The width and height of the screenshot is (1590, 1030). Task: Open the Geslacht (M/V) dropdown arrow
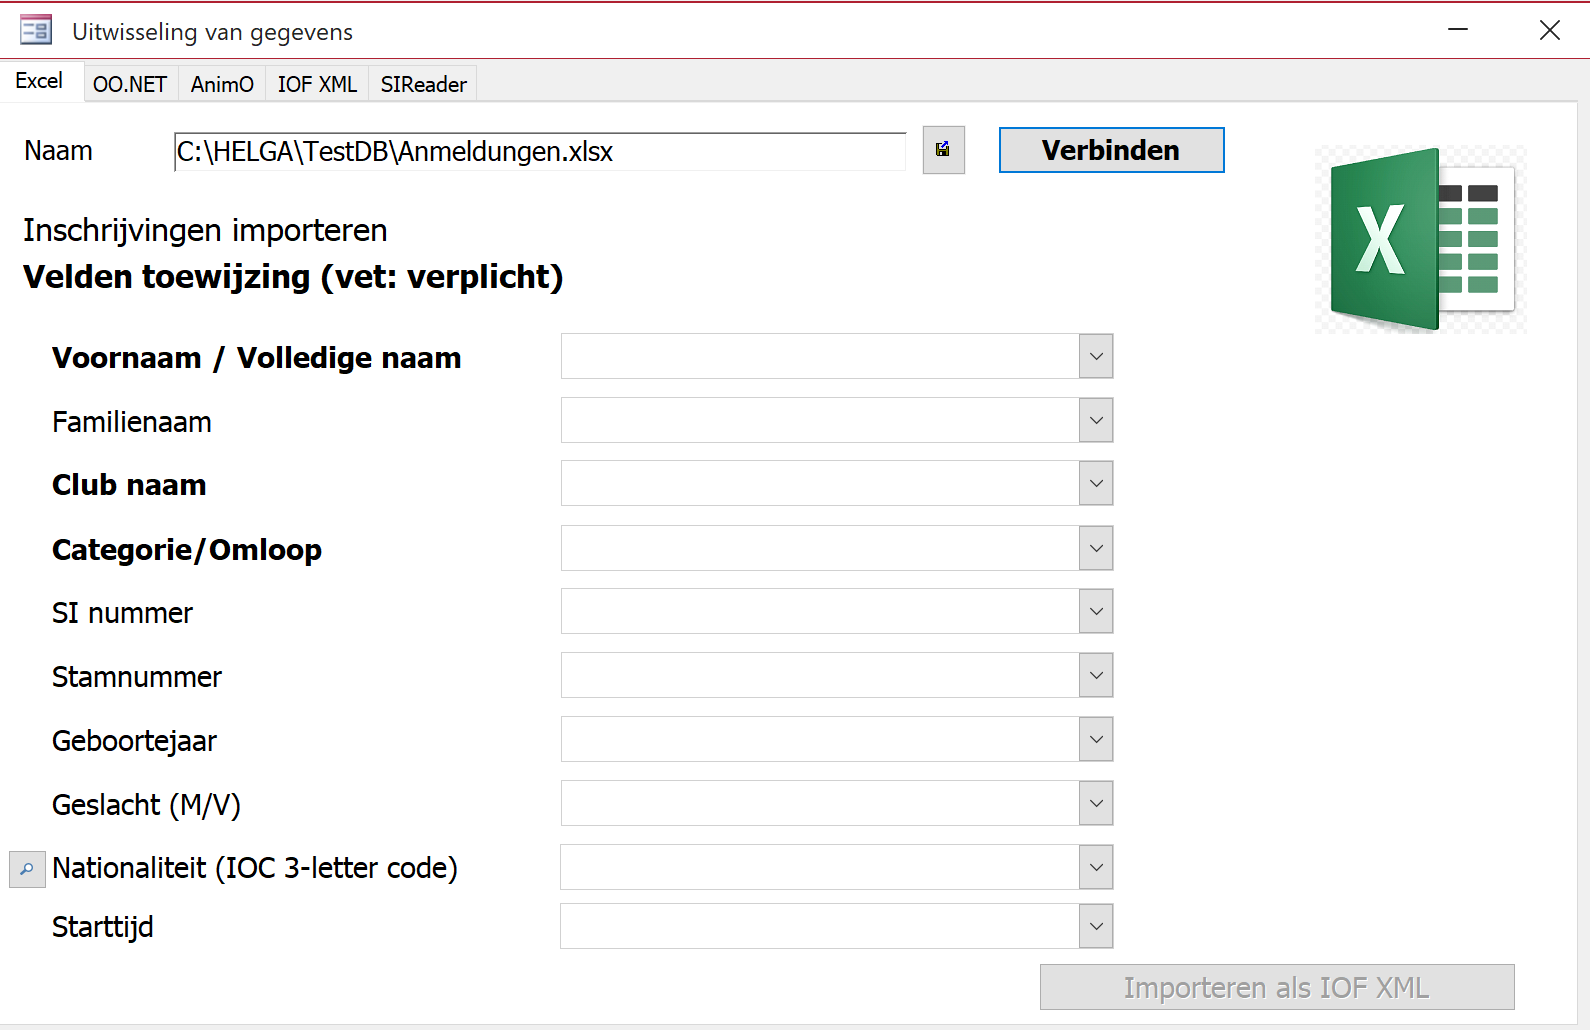coord(1096,803)
